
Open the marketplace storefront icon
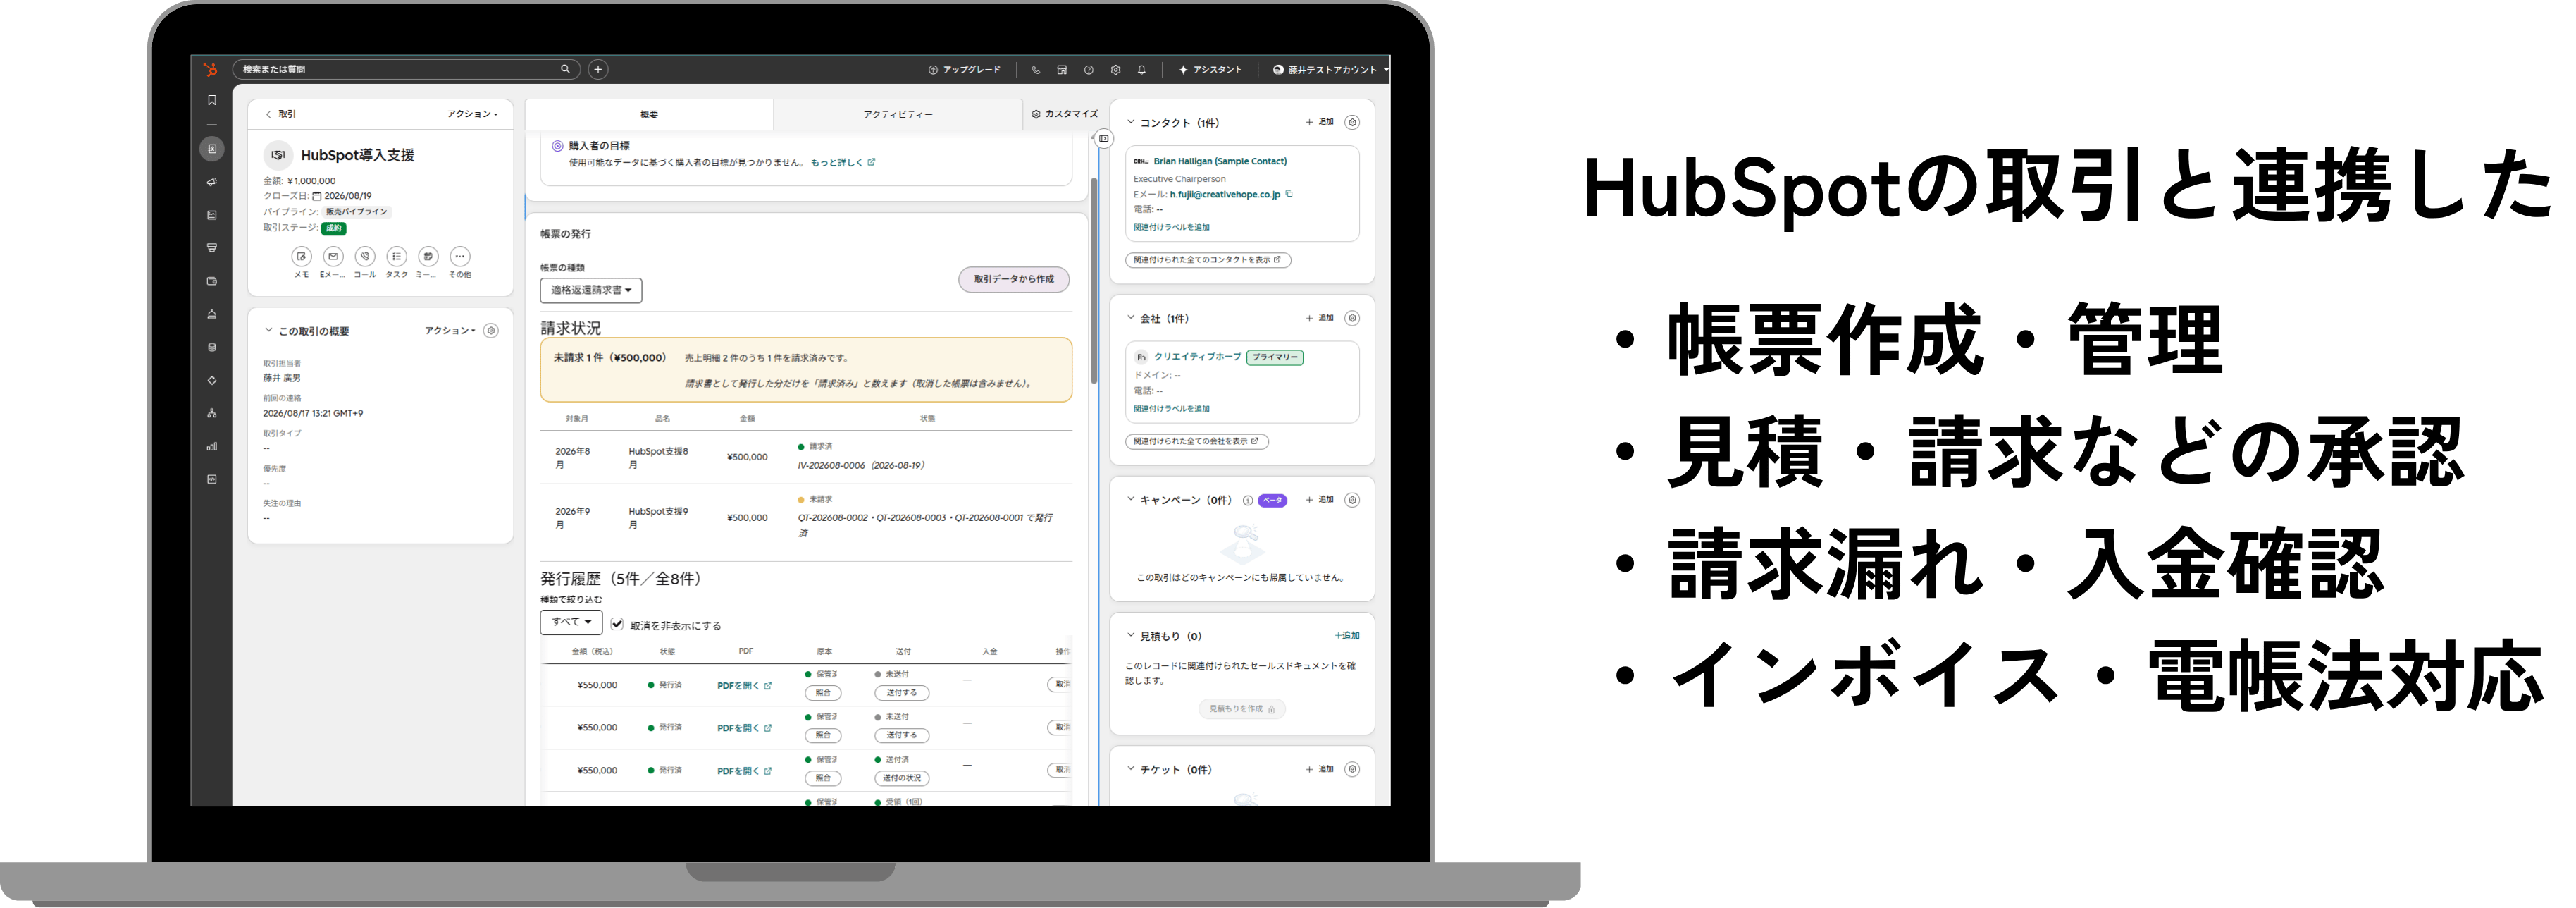[1062, 70]
